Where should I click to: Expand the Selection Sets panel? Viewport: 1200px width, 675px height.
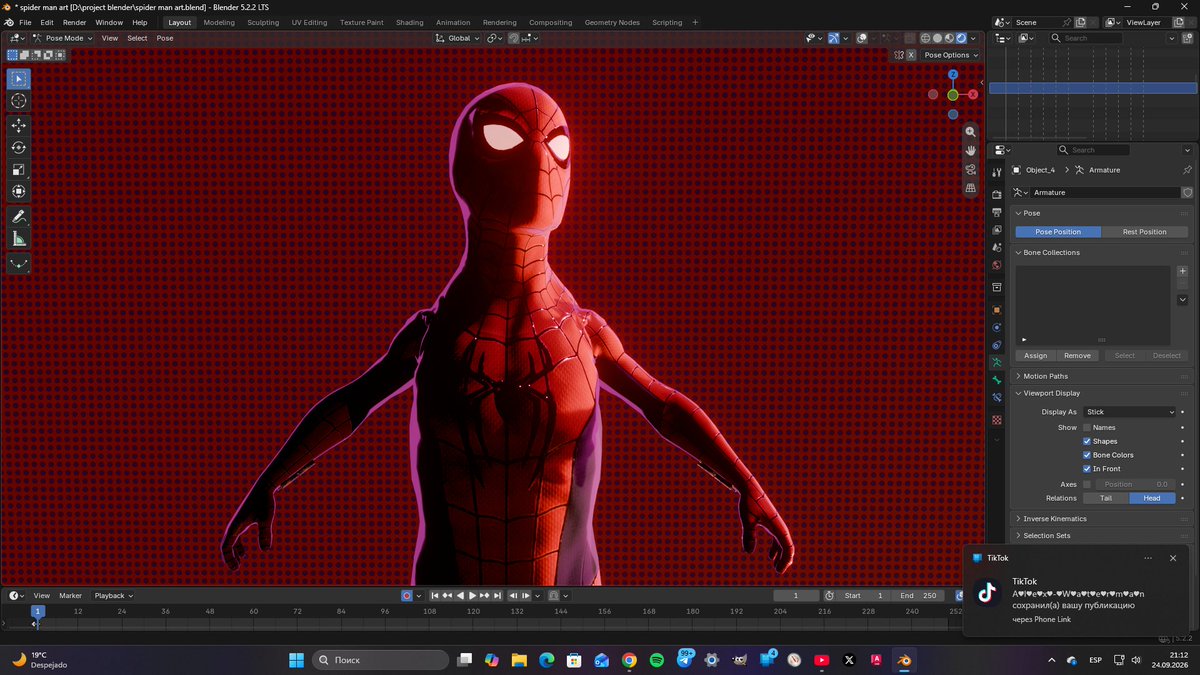(x=1046, y=536)
